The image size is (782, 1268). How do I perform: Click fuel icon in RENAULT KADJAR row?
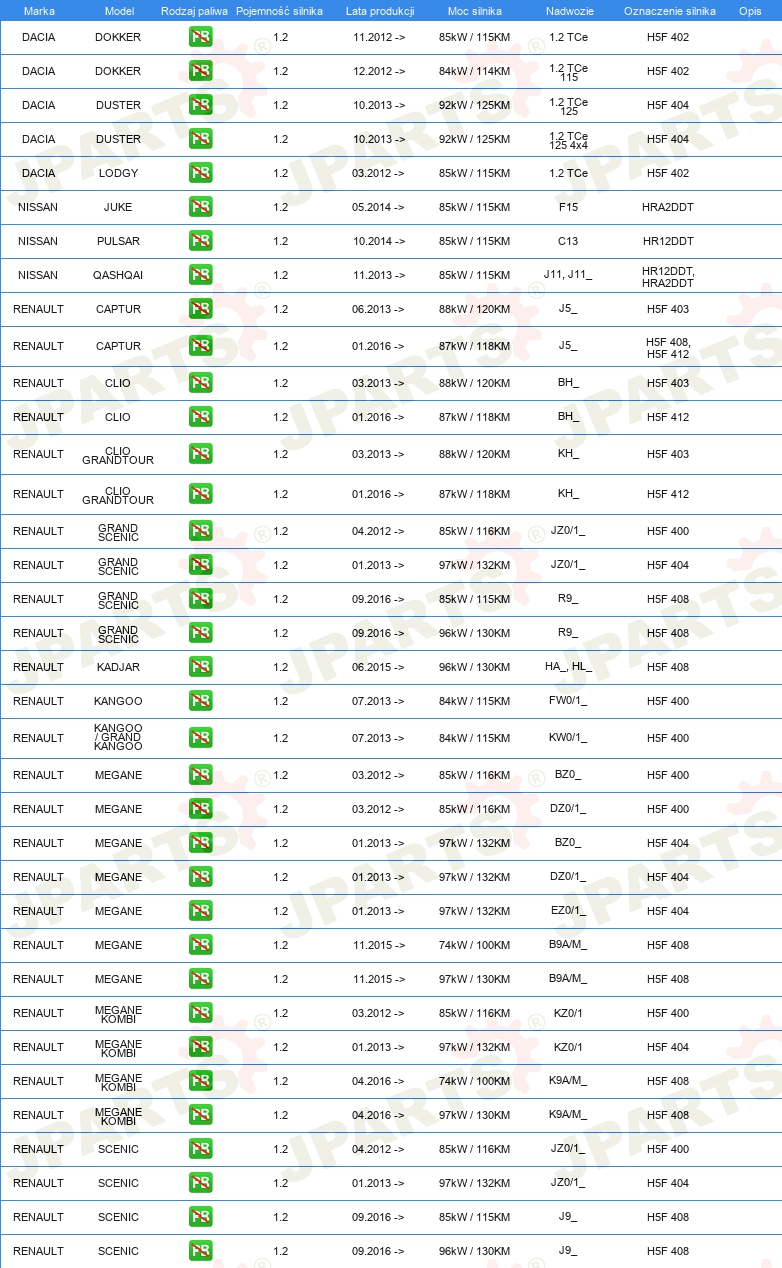pyautogui.click(x=200, y=667)
